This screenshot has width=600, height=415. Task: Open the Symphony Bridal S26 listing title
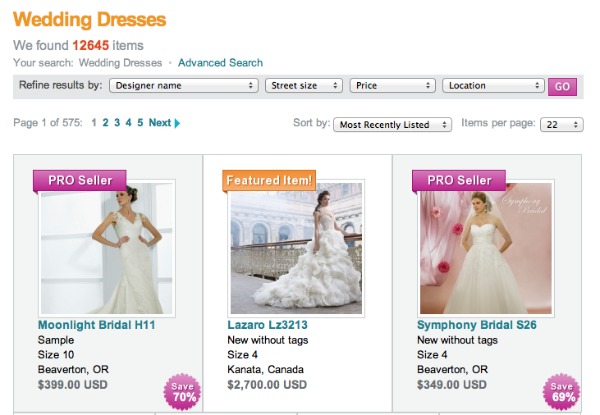click(x=477, y=325)
